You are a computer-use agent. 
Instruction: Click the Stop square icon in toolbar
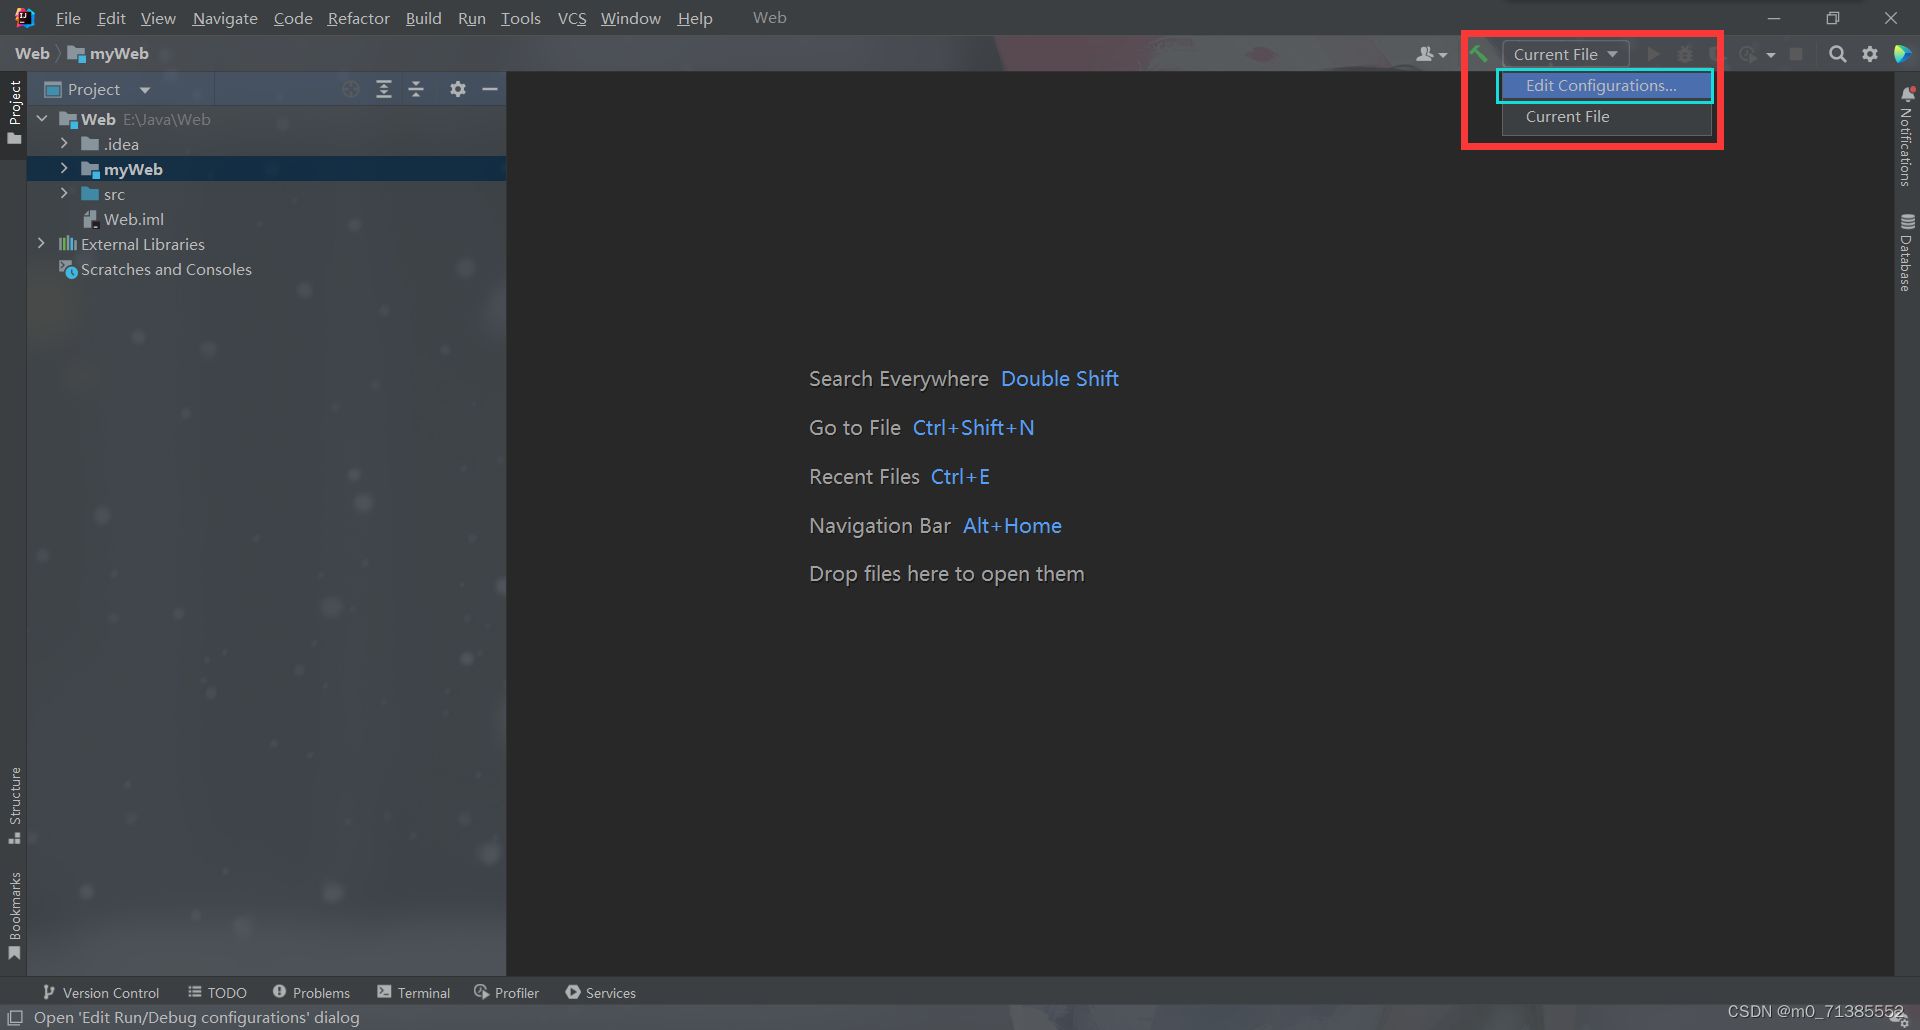pos(1796,54)
